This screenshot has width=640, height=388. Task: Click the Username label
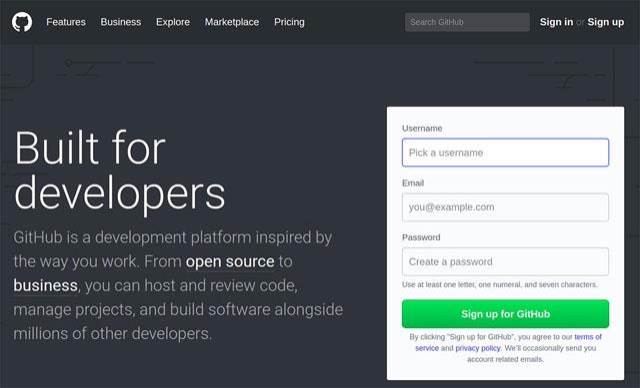tap(422, 128)
